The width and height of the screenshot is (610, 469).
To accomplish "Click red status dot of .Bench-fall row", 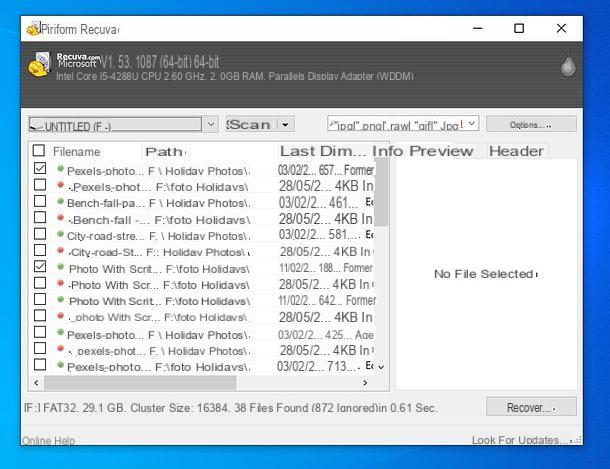I will click(60, 218).
